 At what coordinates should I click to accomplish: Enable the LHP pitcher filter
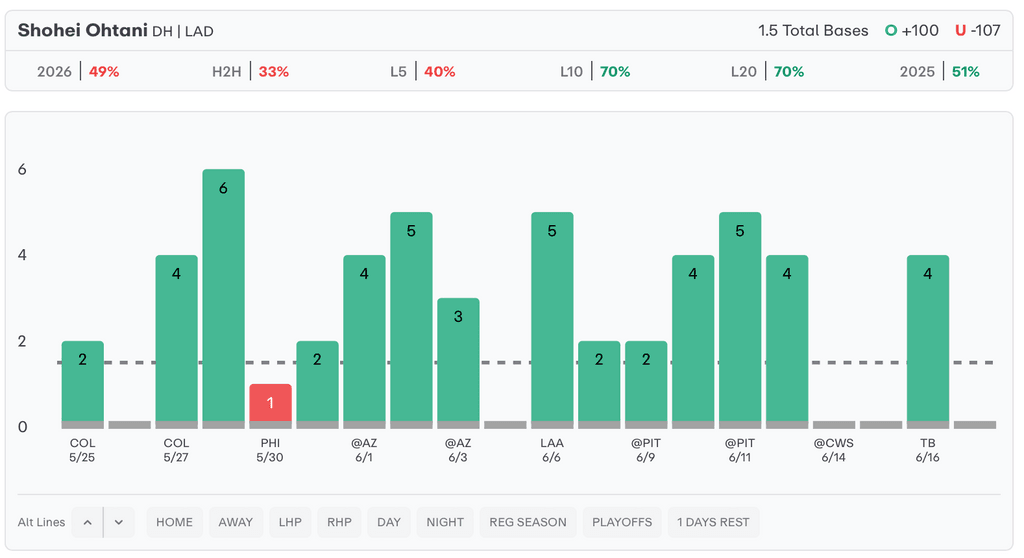click(290, 522)
